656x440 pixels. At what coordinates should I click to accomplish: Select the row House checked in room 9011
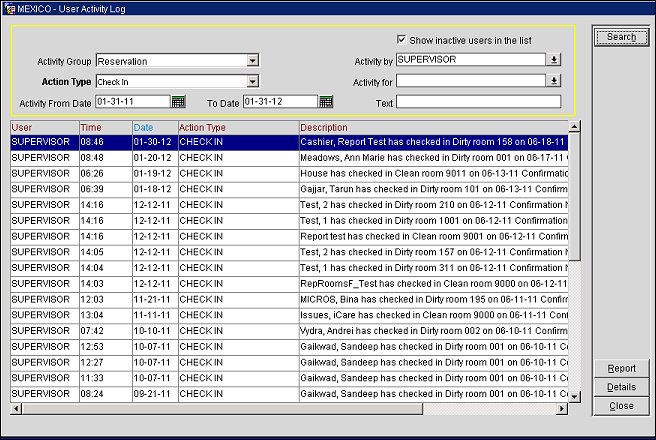click(289, 174)
